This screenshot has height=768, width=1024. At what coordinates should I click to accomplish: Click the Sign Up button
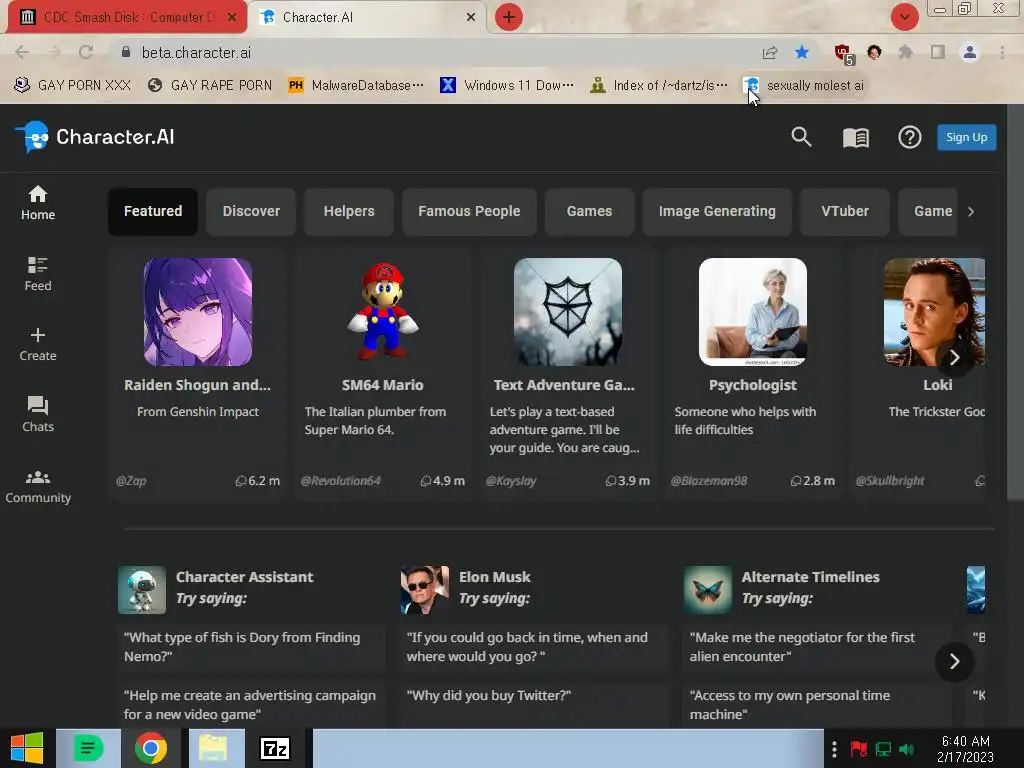pos(966,137)
